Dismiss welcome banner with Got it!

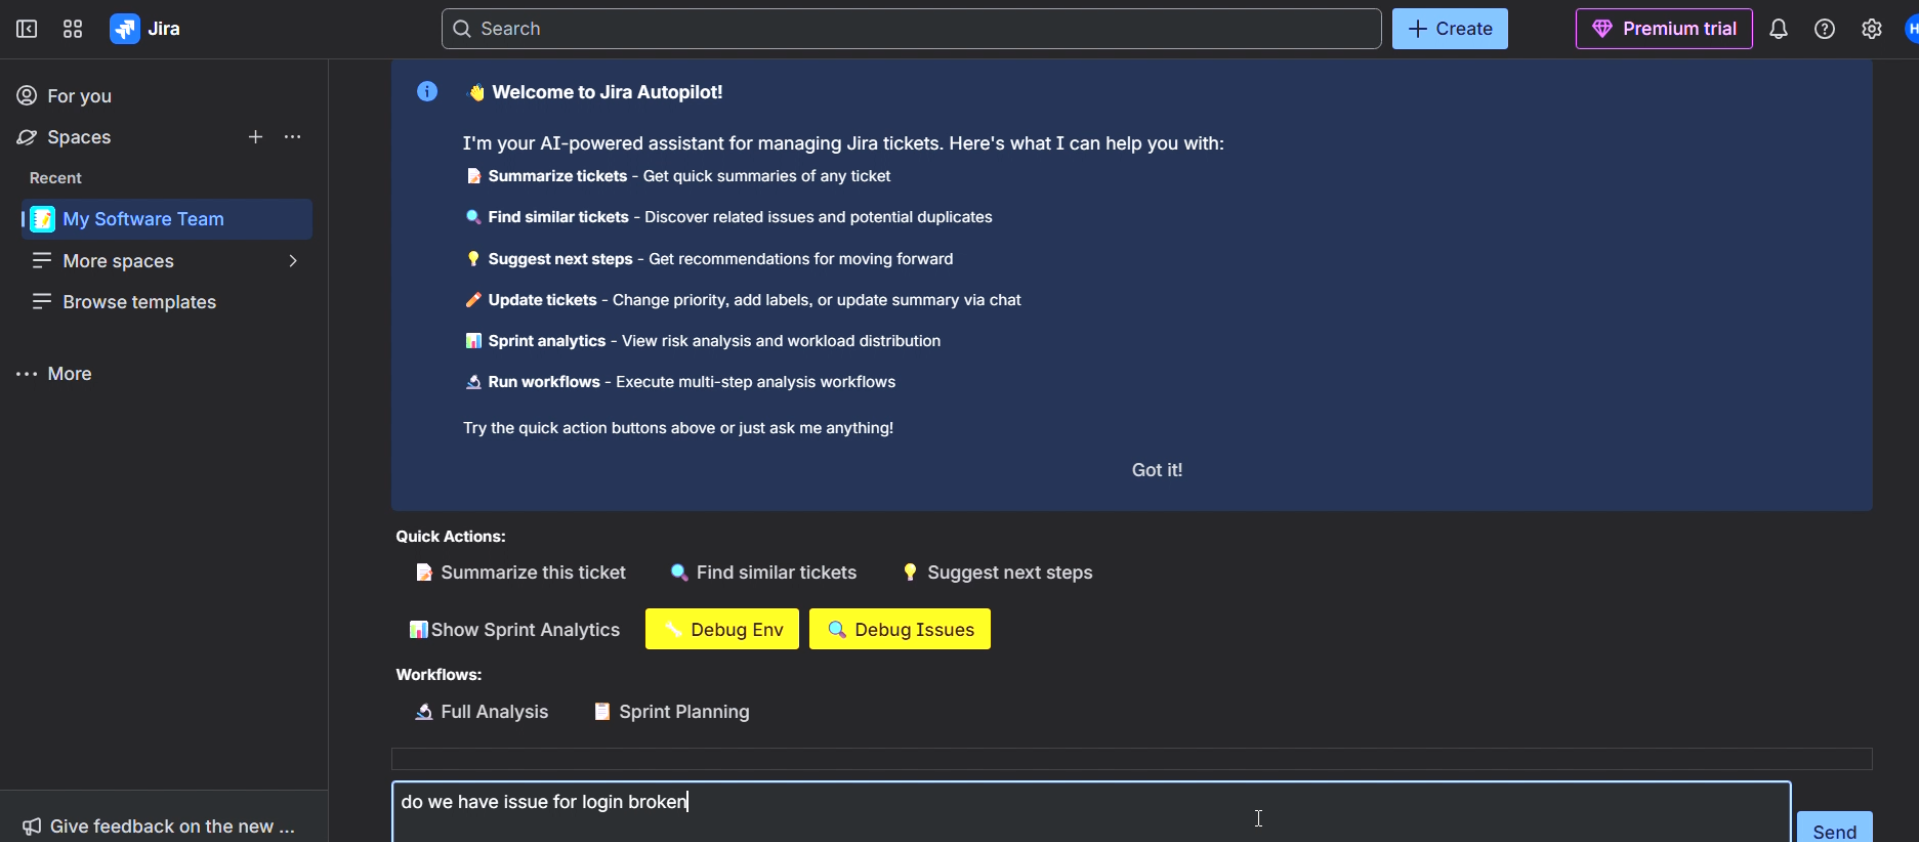pos(1157,470)
